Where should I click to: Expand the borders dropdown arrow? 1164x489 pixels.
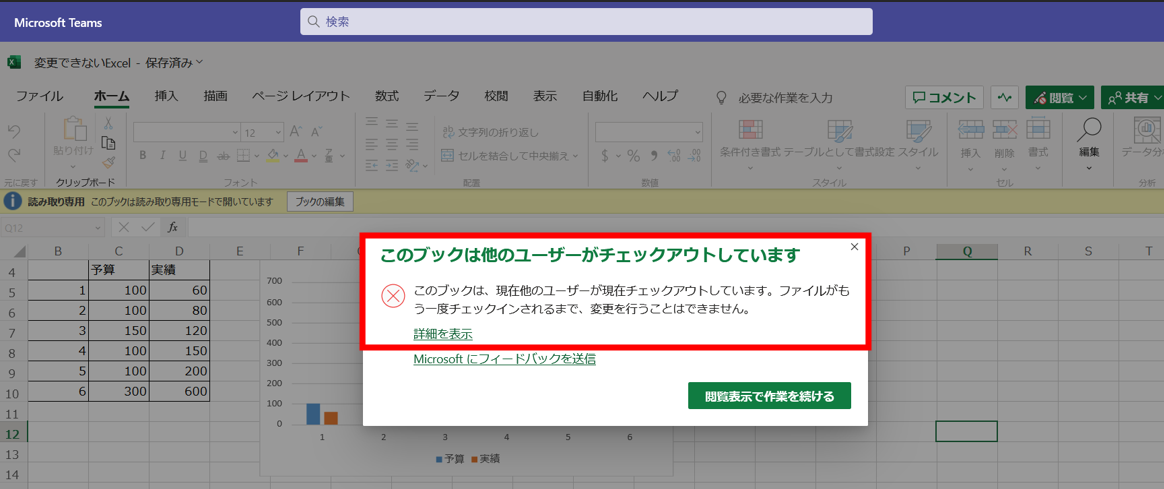[255, 156]
